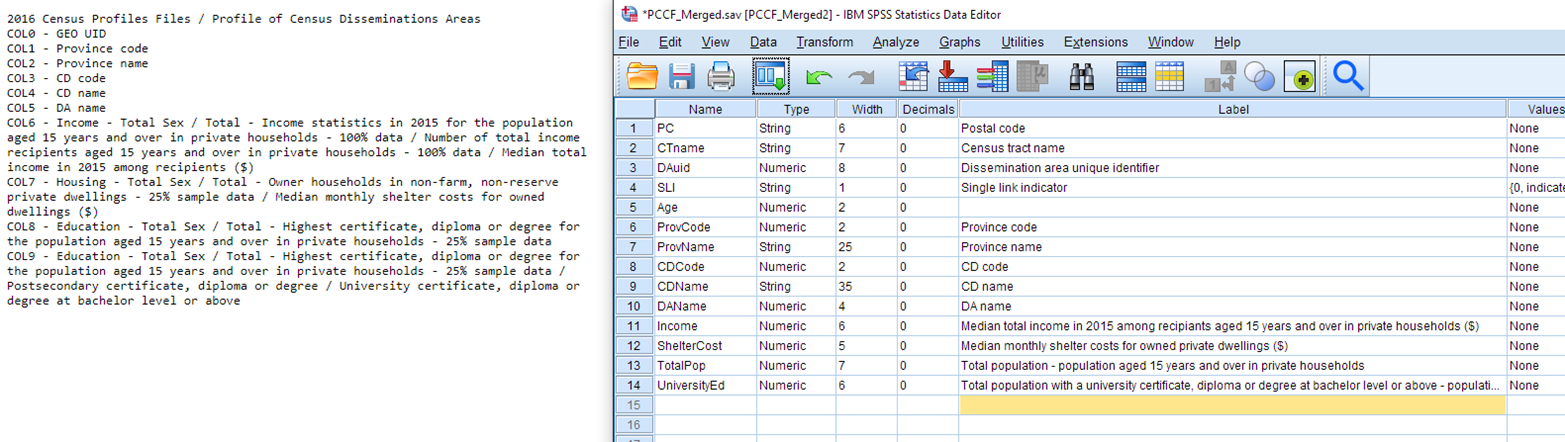Click the '{0, indicate' Values cell for SLI
1565x442 pixels.
point(1535,187)
